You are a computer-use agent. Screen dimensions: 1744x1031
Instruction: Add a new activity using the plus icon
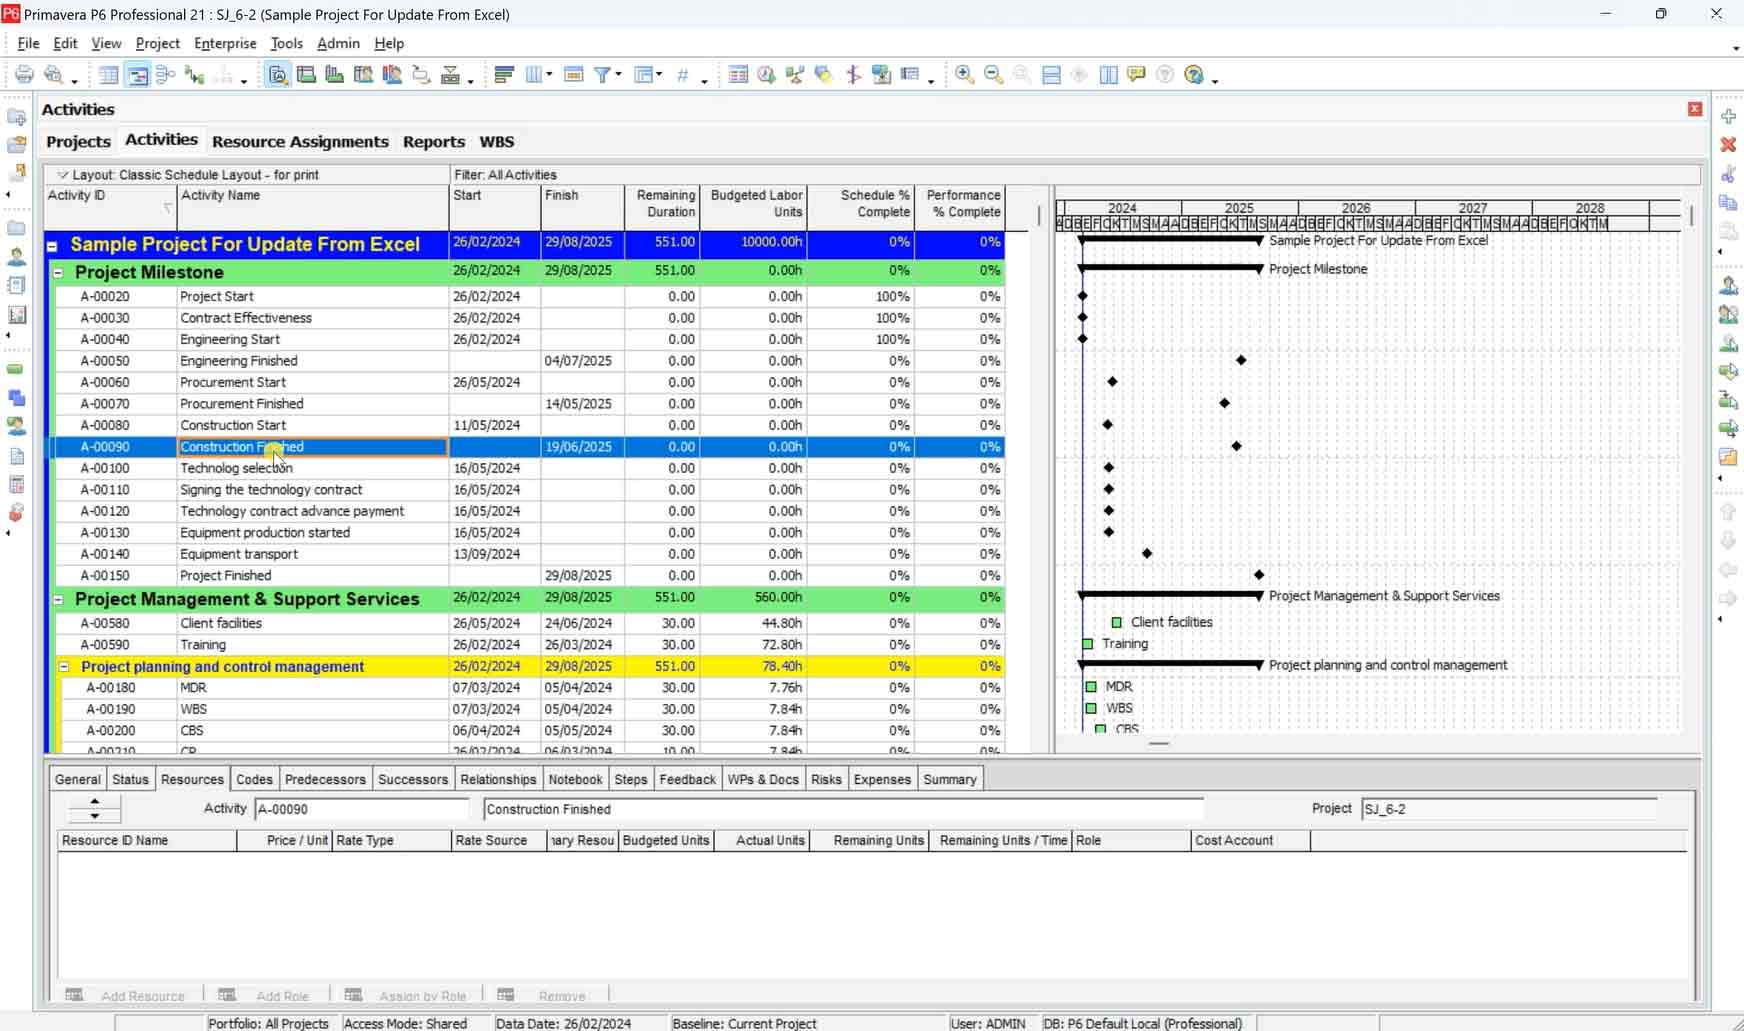tap(1728, 116)
